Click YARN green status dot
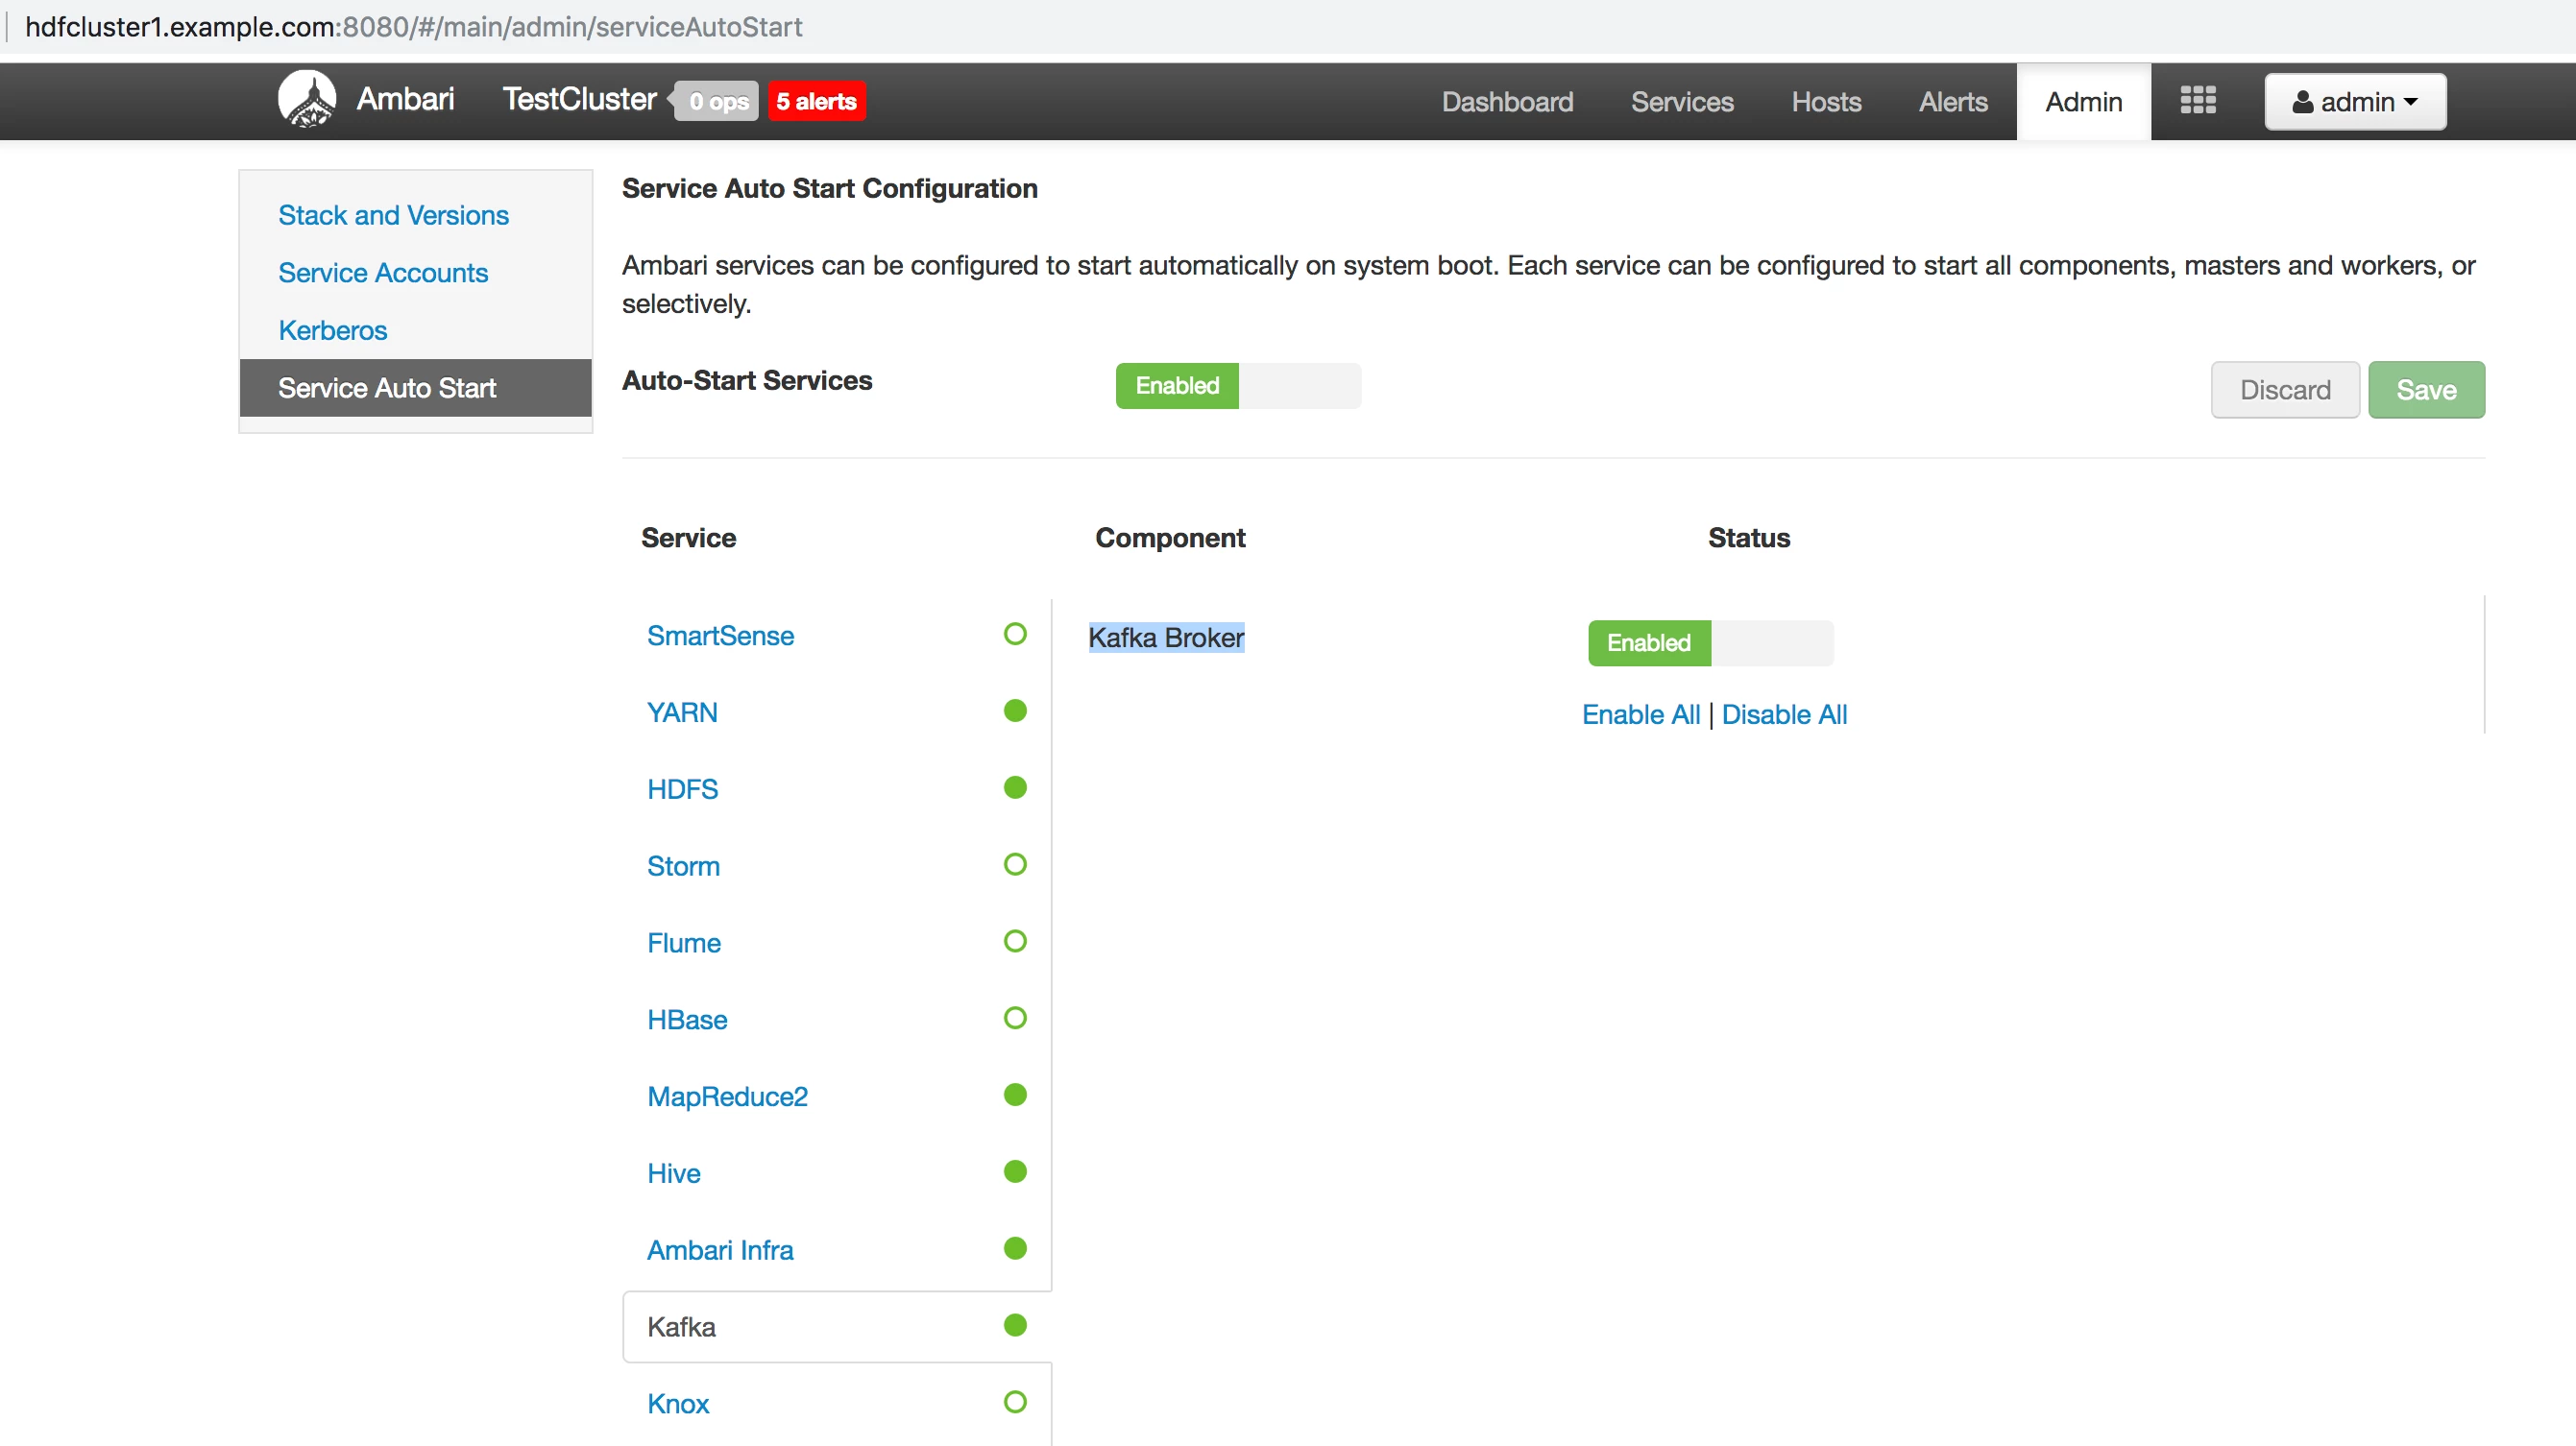Viewport: 2576px width, 1446px height. [1015, 711]
